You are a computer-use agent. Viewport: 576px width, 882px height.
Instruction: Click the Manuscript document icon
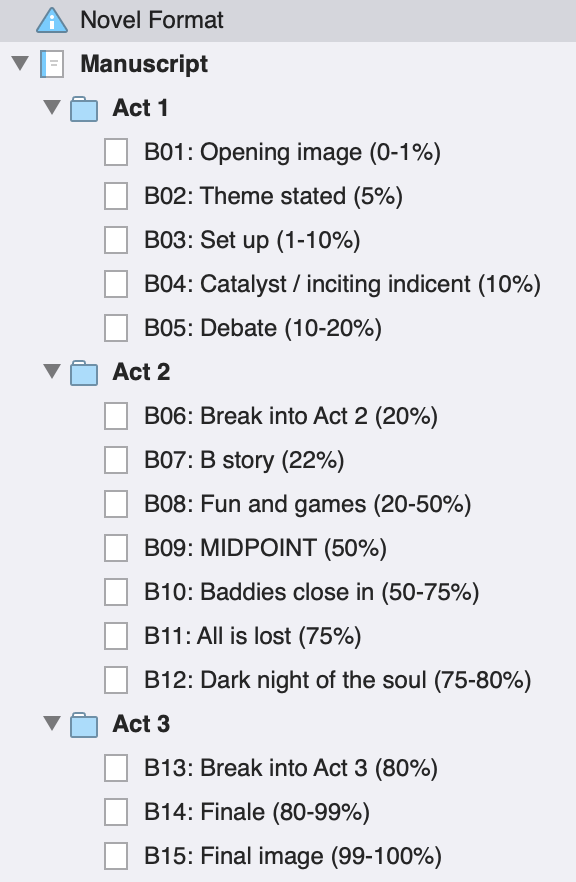click(x=52, y=64)
